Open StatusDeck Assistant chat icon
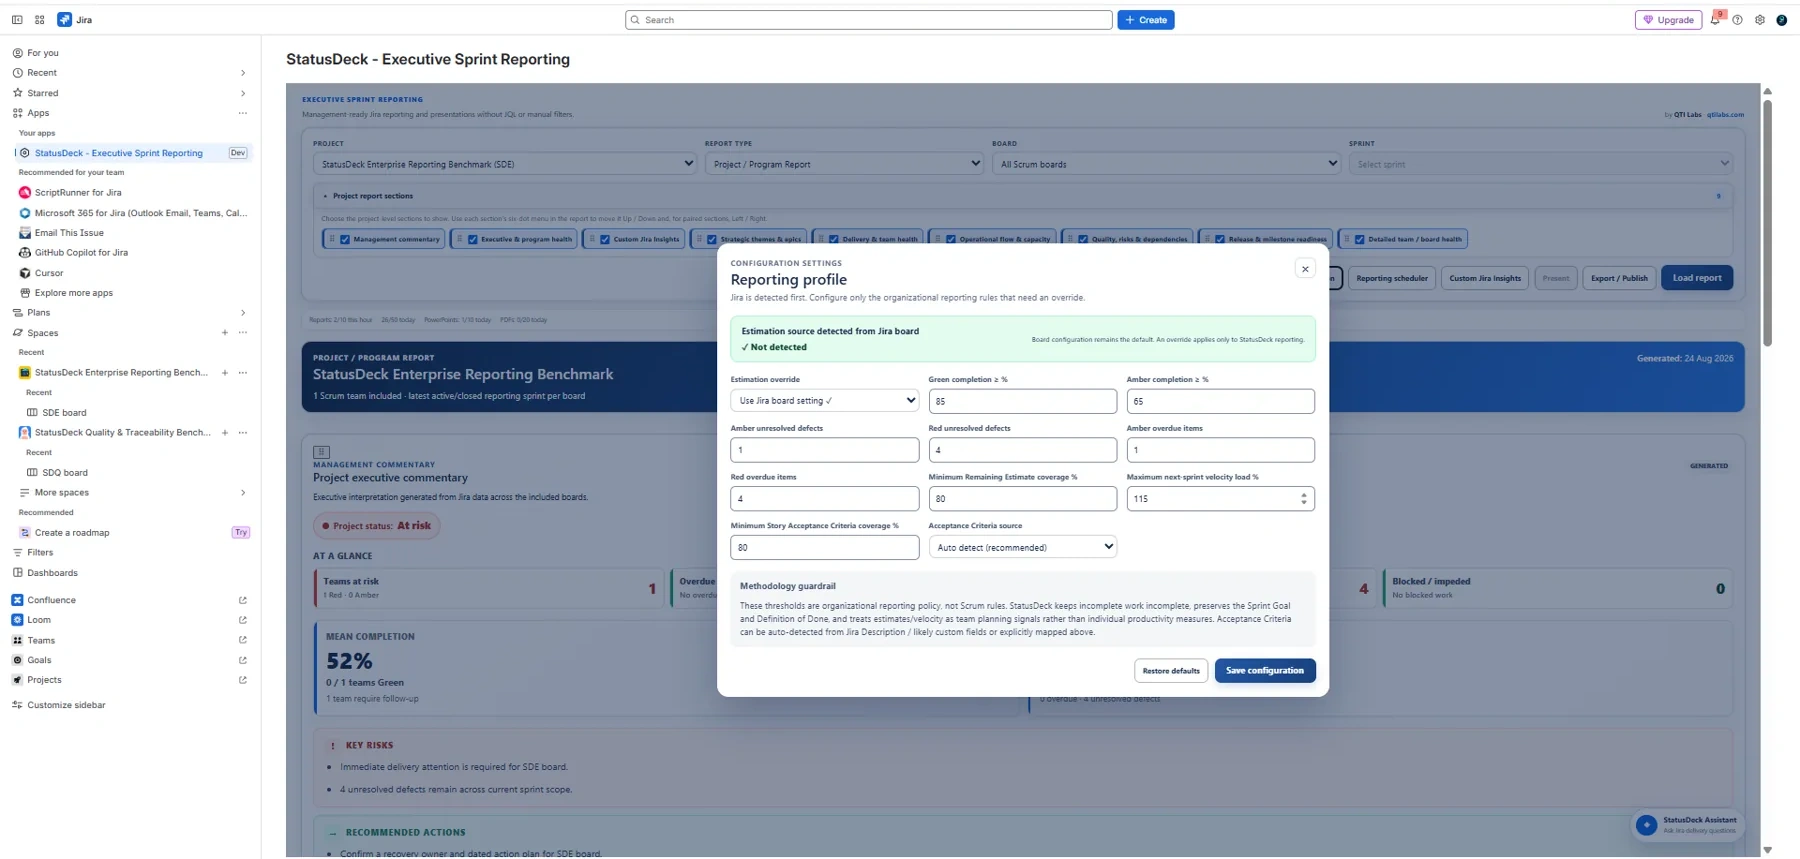The image size is (1800, 859). click(x=1646, y=825)
